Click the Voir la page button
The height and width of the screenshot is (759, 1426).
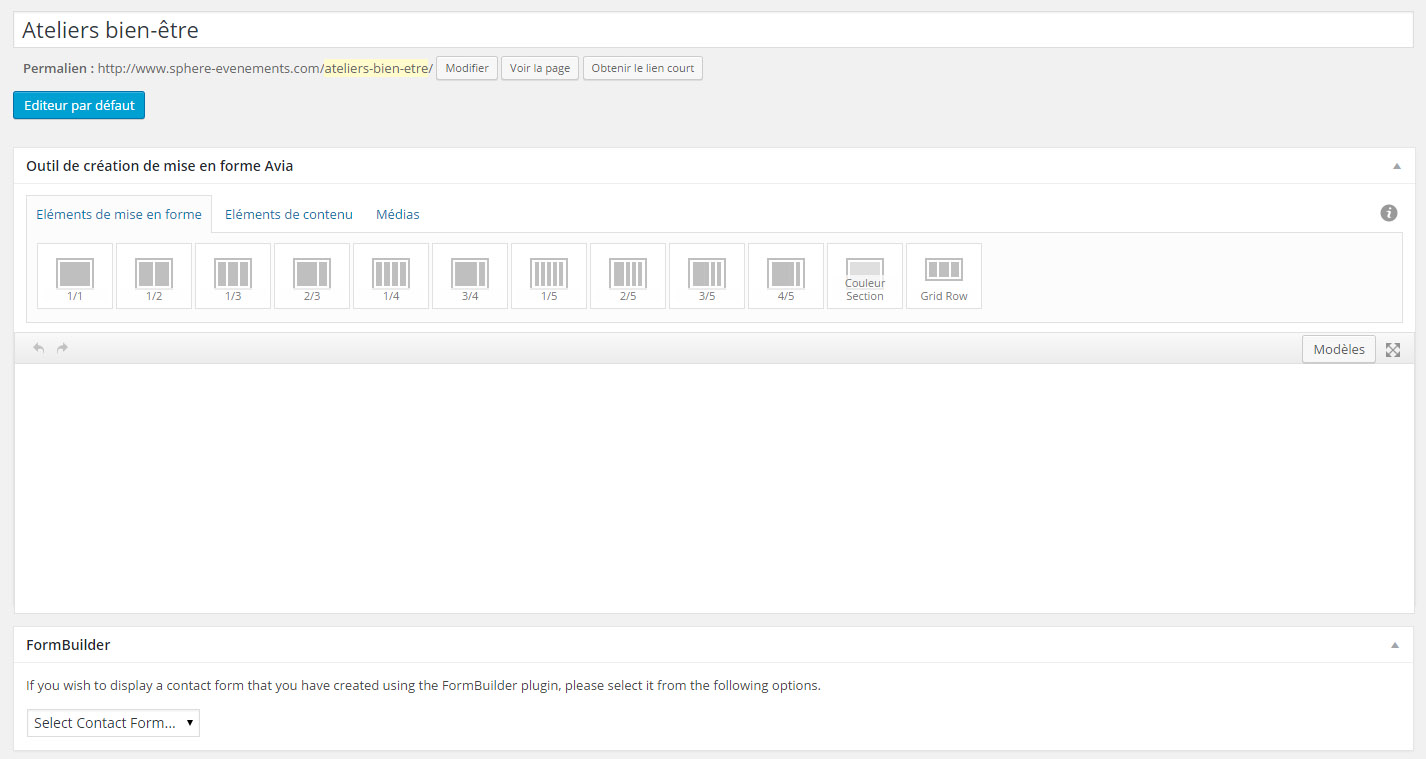point(540,68)
